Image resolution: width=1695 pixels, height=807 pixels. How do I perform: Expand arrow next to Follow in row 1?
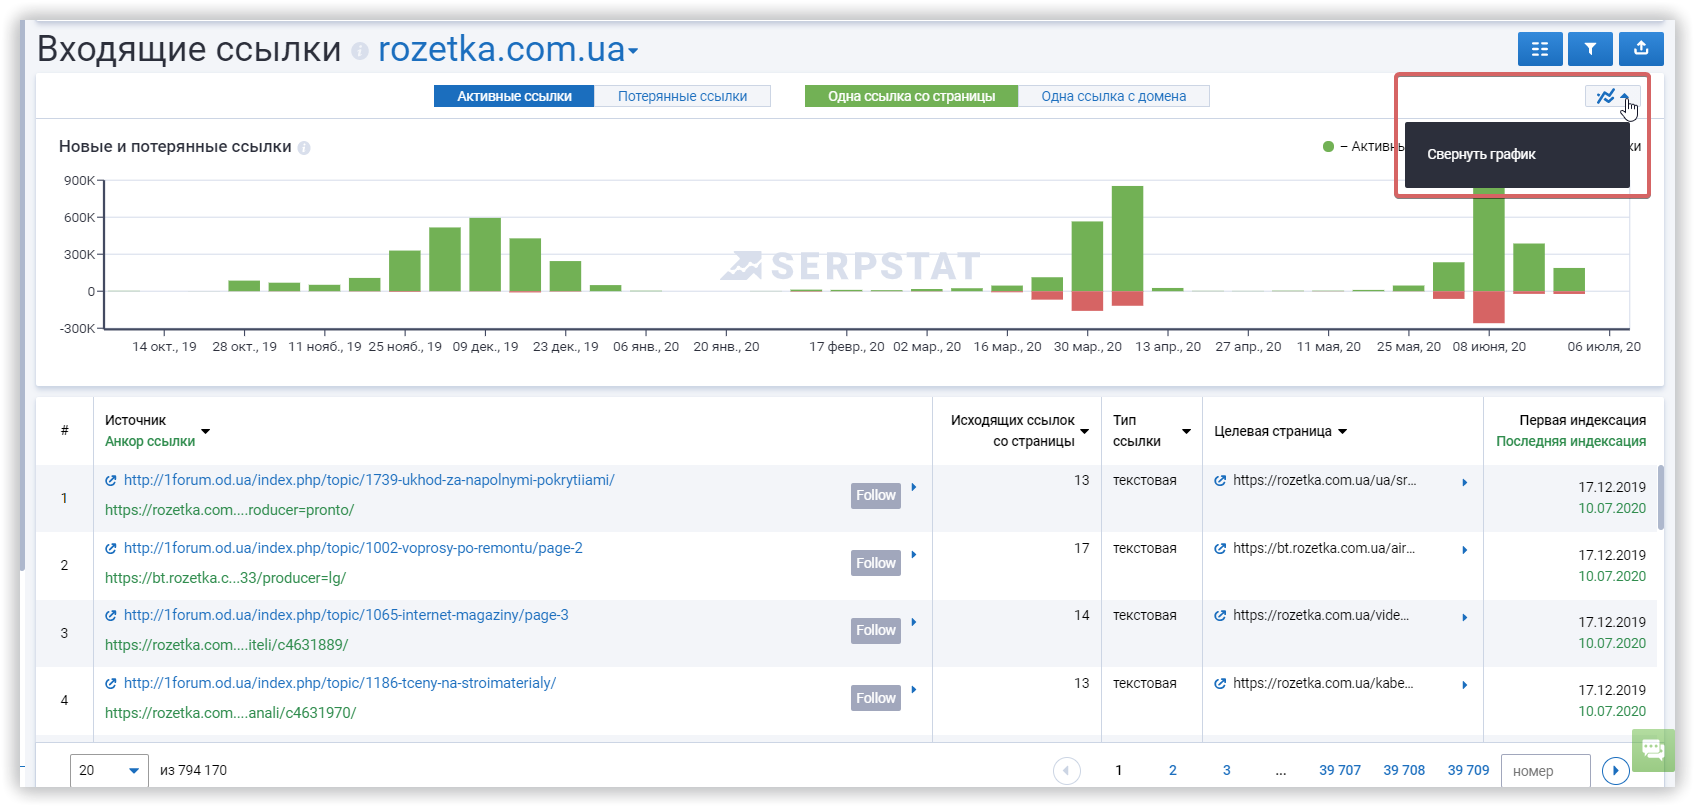click(x=914, y=487)
